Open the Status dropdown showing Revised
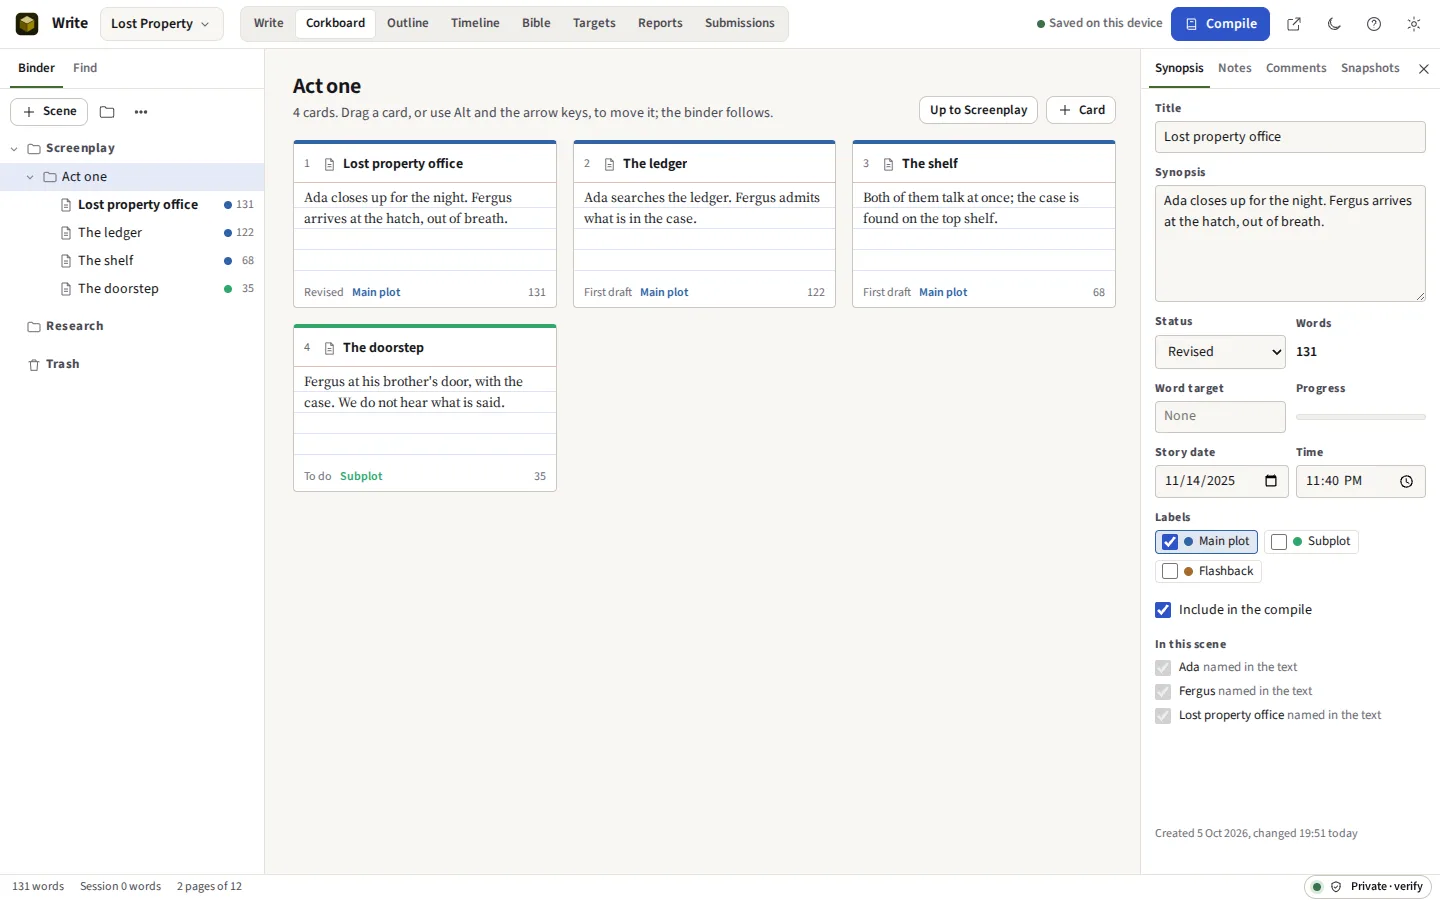The image size is (1440, 900). [1220, 352]
